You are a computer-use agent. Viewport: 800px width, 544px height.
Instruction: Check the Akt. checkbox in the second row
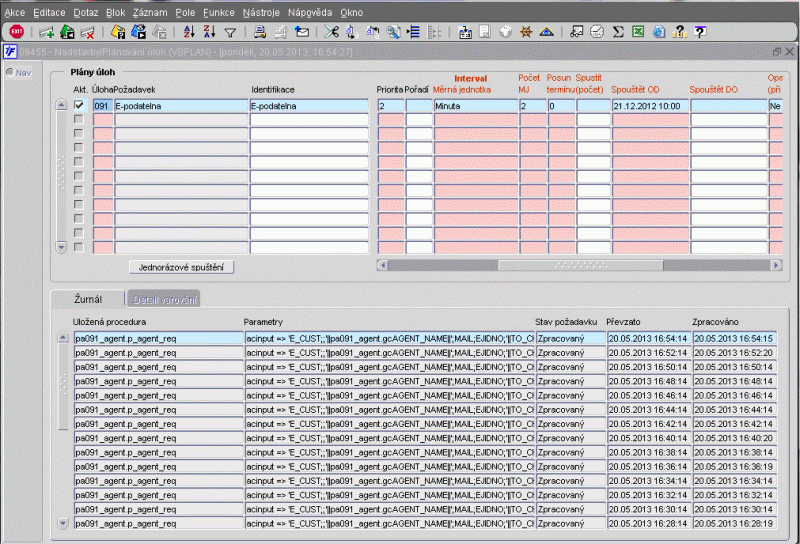point(79,119)
